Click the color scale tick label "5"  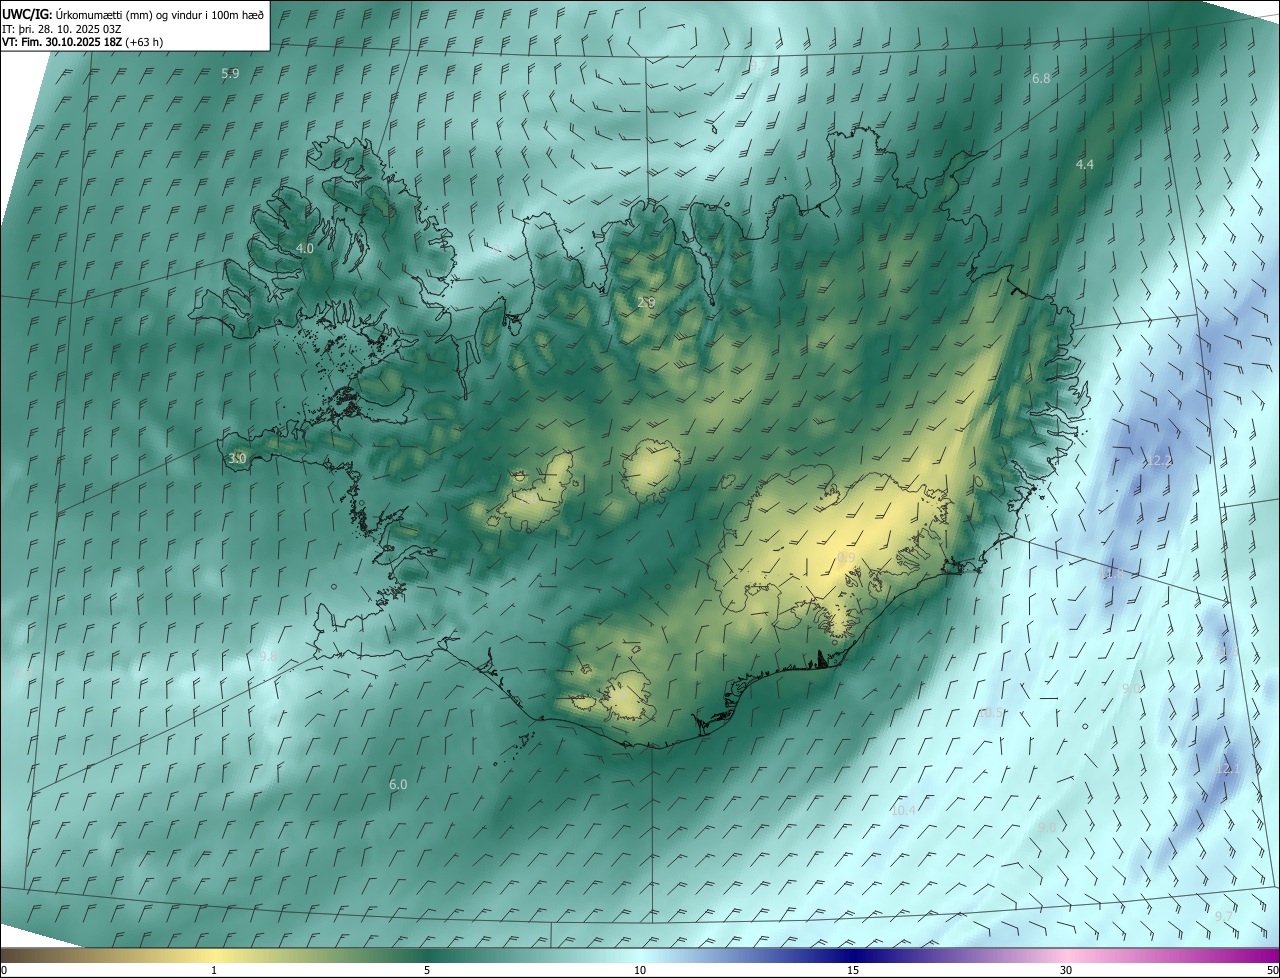coord(427,970)
